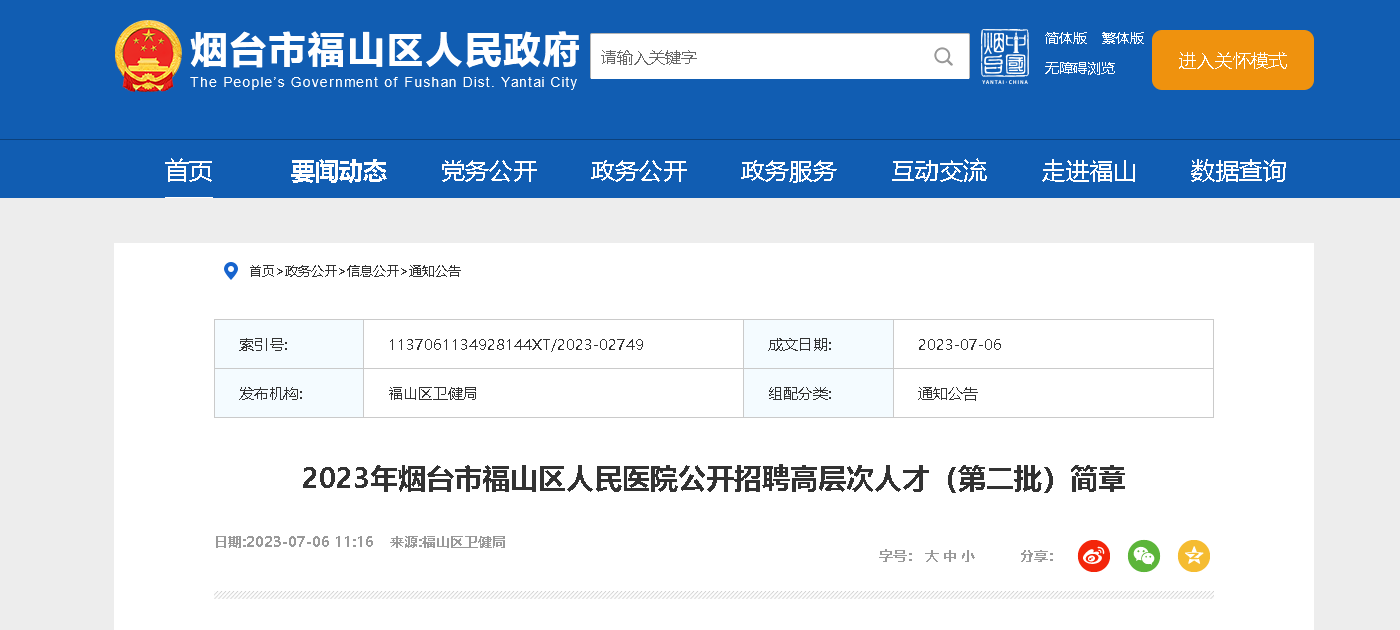Image resolution: width=1400 pixels, height=630 pixels.
Task: Open 互动交流 navigation tab
Action: pyautogui.click(x=939, y=171)
